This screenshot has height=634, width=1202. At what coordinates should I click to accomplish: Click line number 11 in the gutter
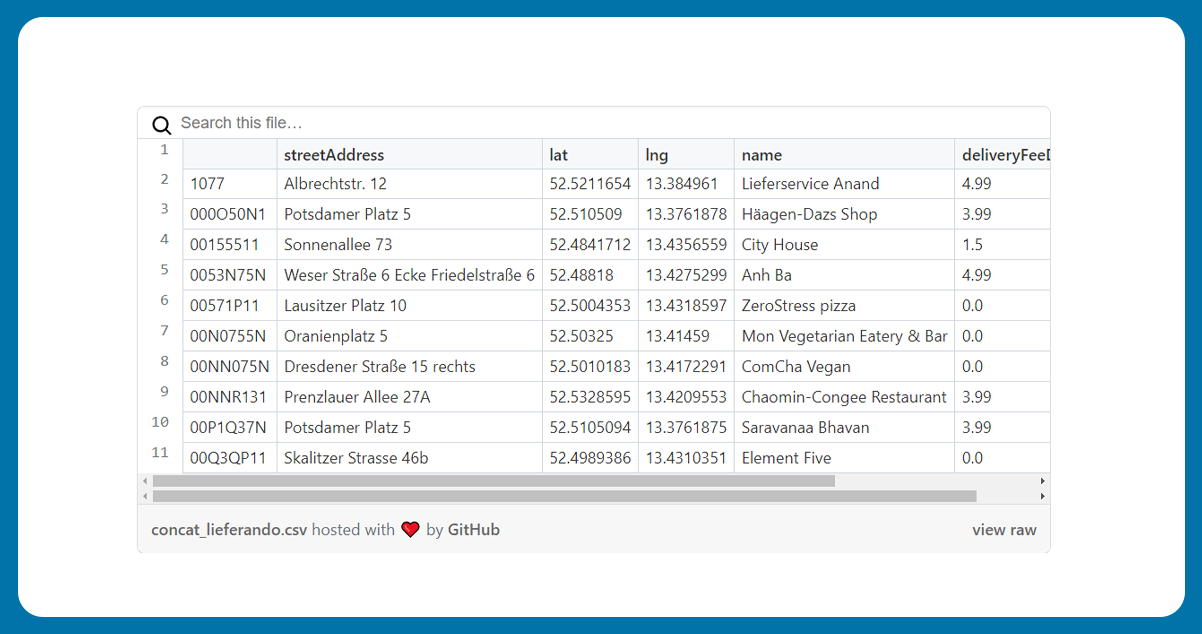pyautogui.click(x=160, y=453)
